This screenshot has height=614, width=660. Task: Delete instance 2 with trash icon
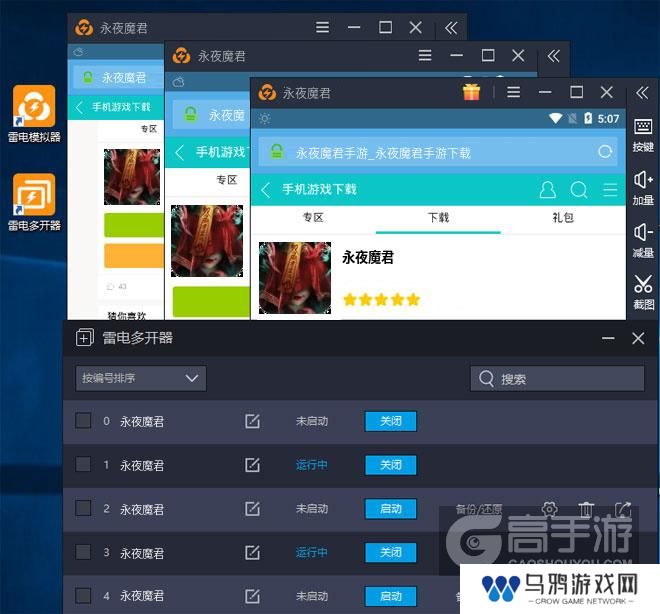tap(585, 509)
